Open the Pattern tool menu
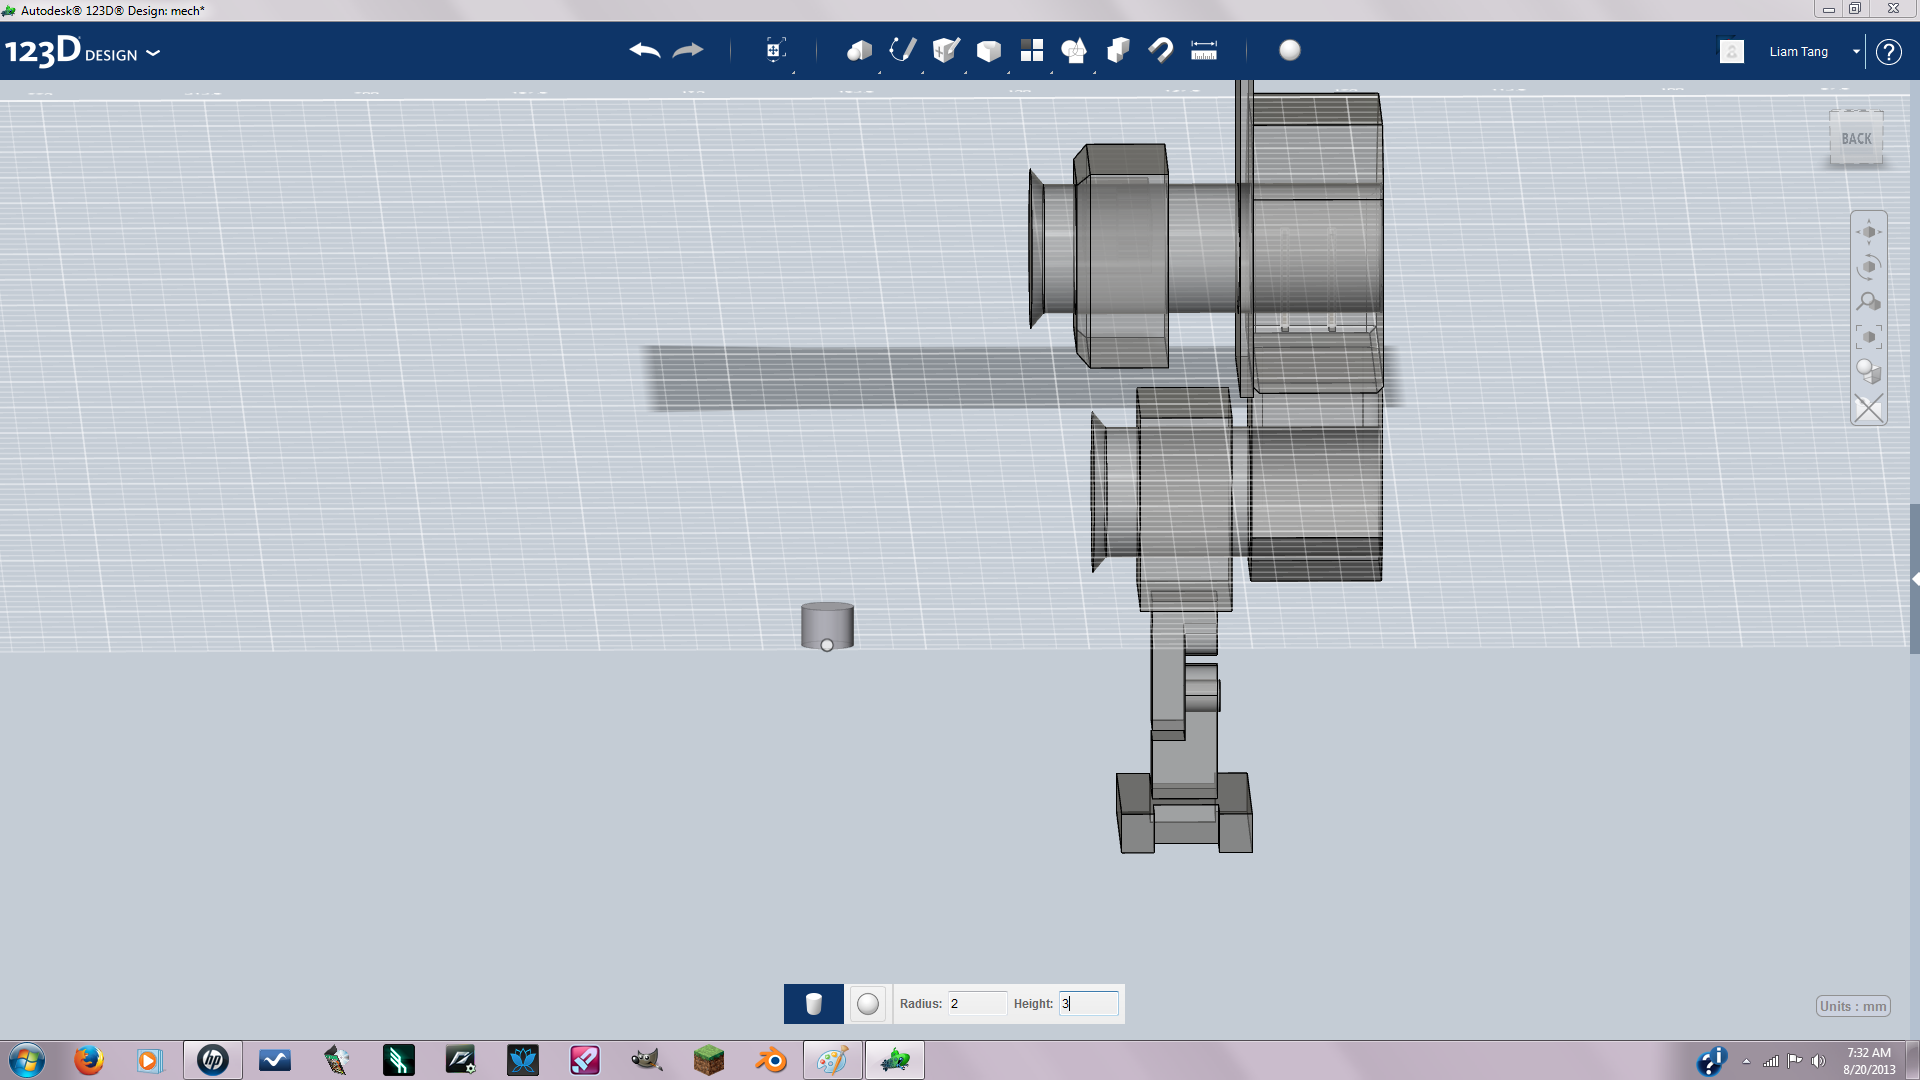The height and width of the screenshot is (1080, 1920). tap(1031, 50)
